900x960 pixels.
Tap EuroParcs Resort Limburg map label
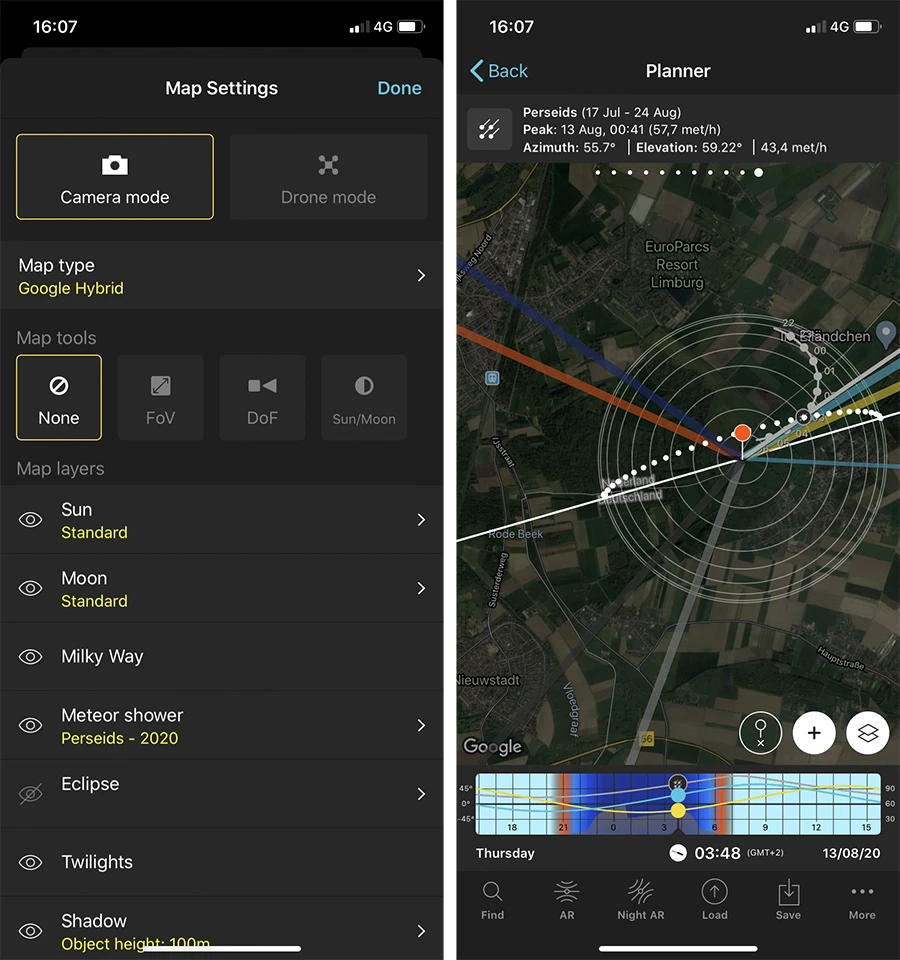[x=677, y=264]
